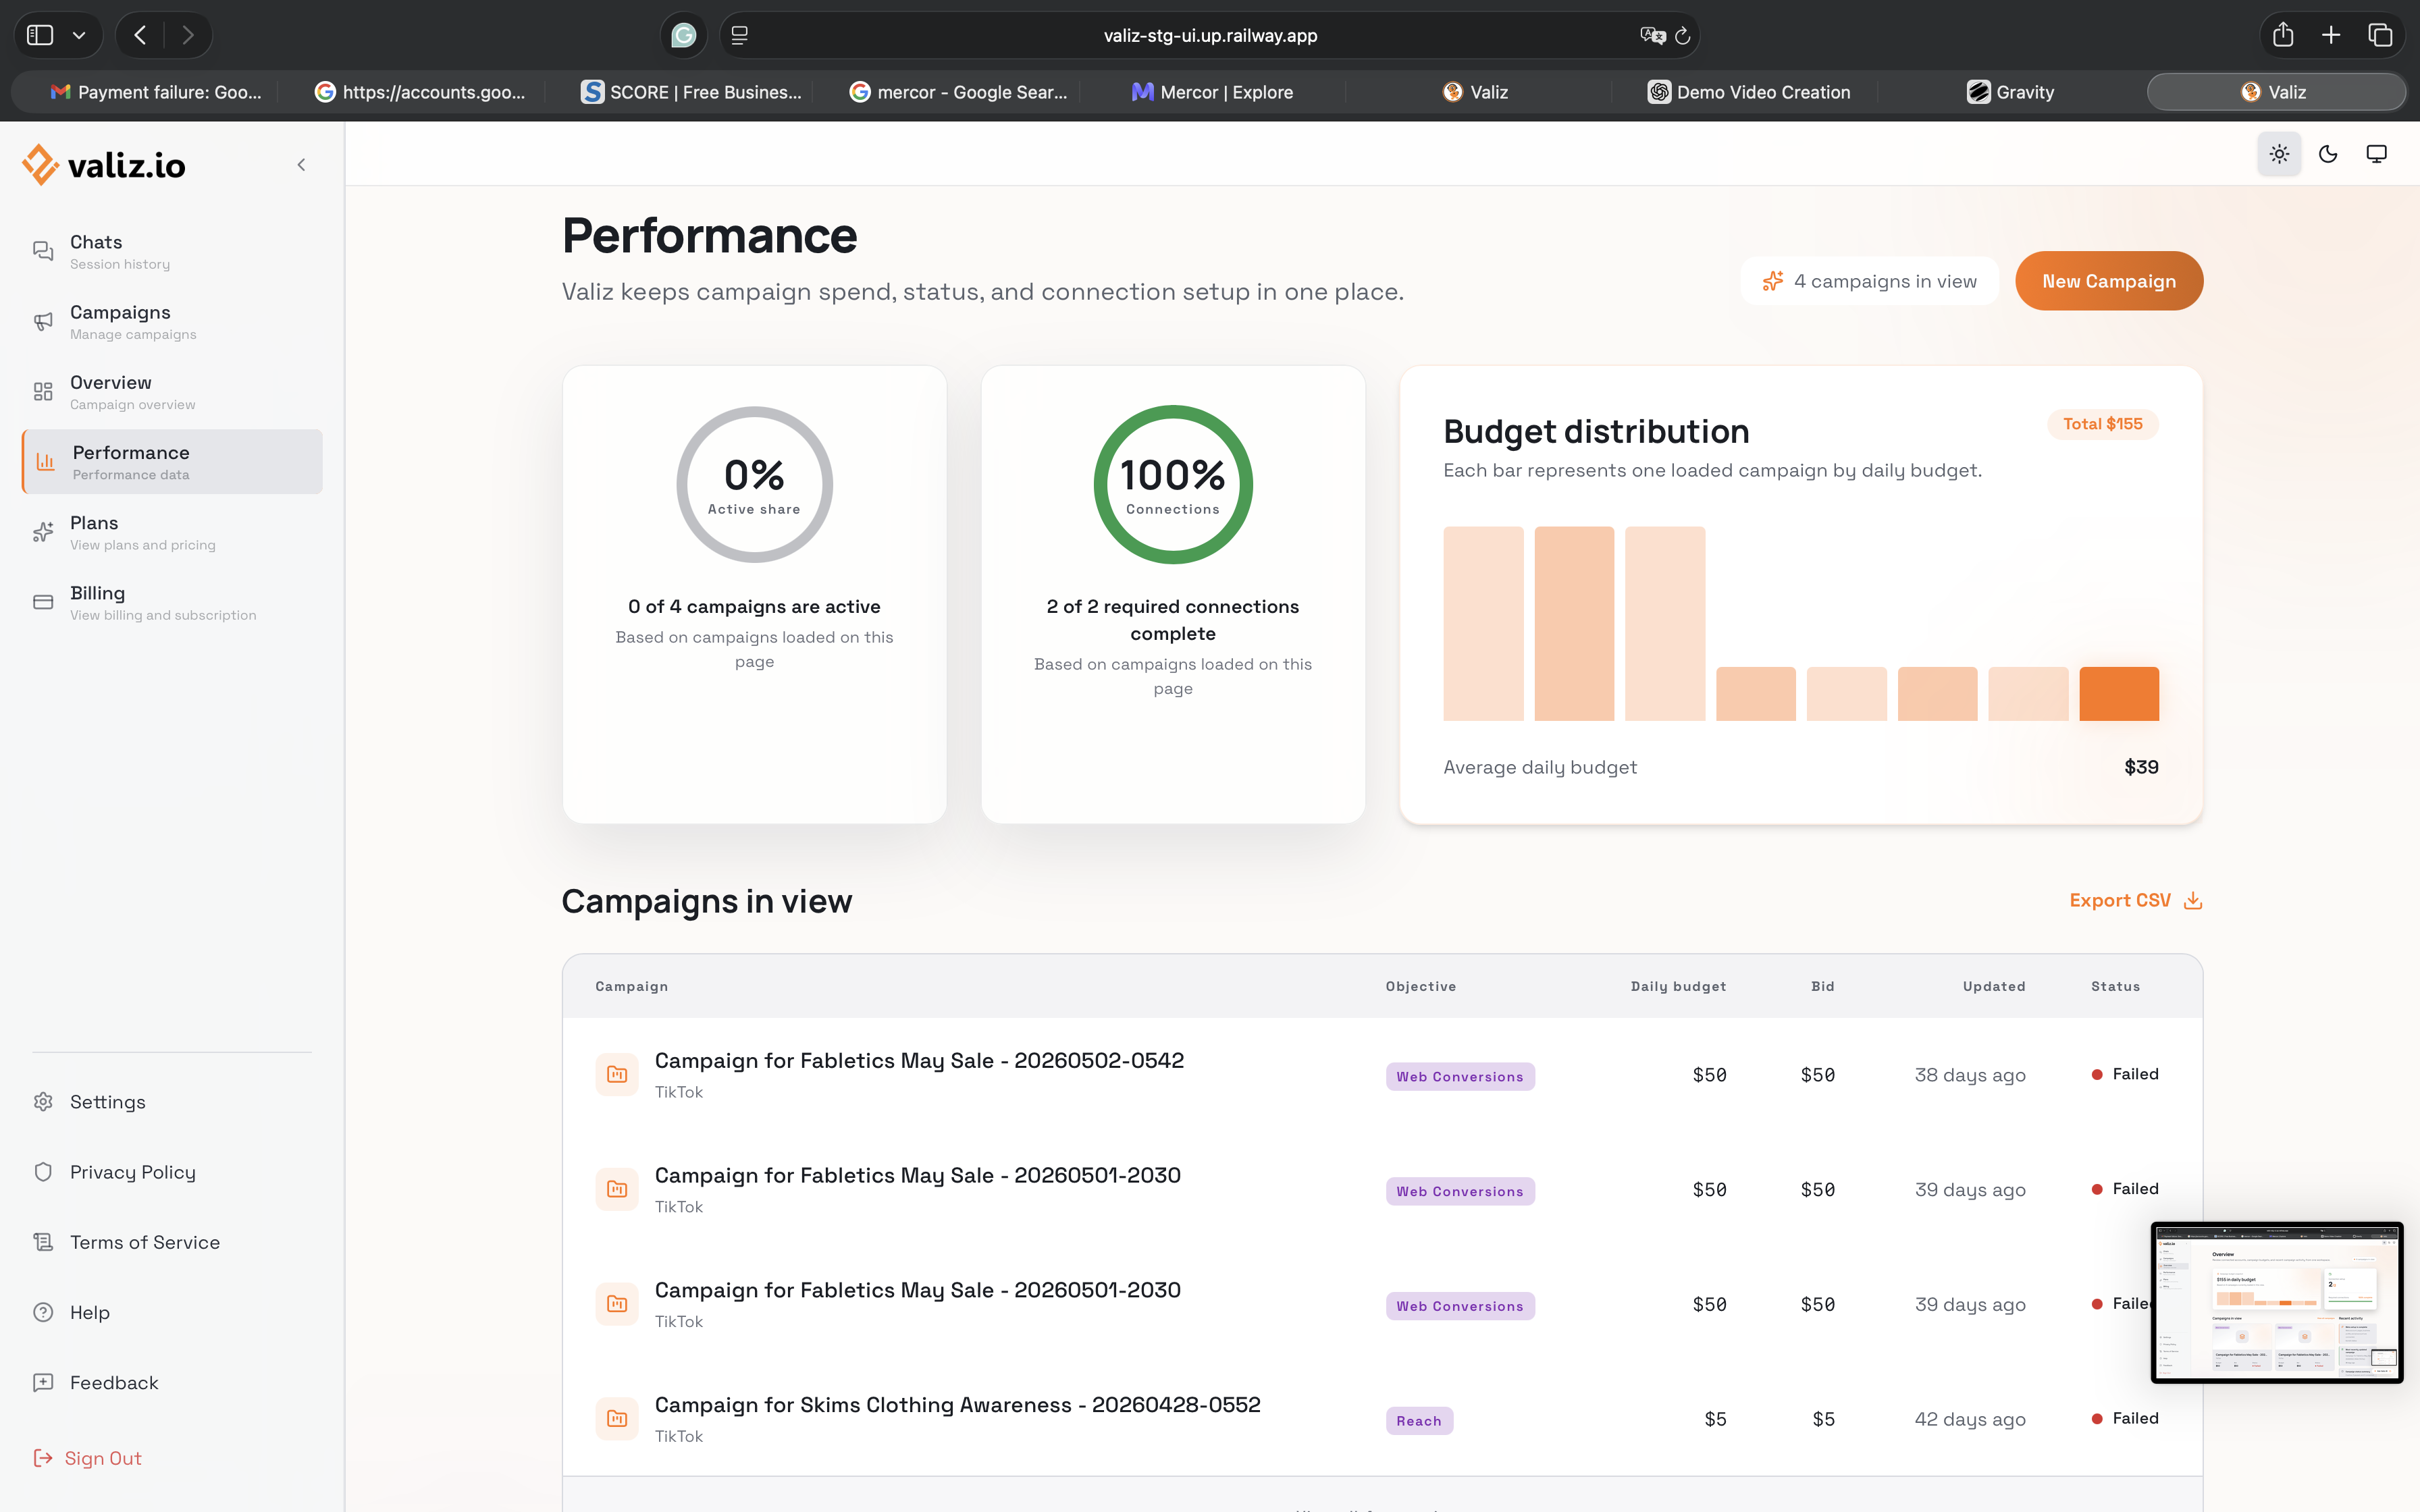The height and width of the screenshot is (1512, 2420).
Task: Open Fabletics May Sale 20260502-0542 campaign
Action: click(919, 1060)
